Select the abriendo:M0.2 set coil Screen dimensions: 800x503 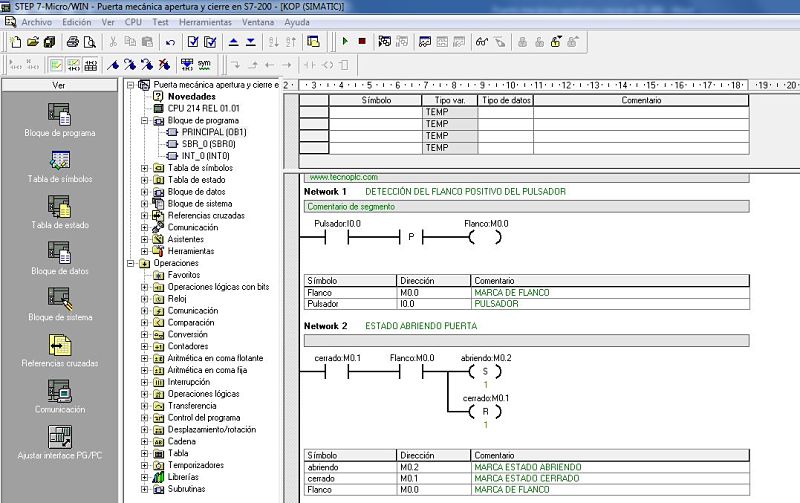tap(485, 371)
